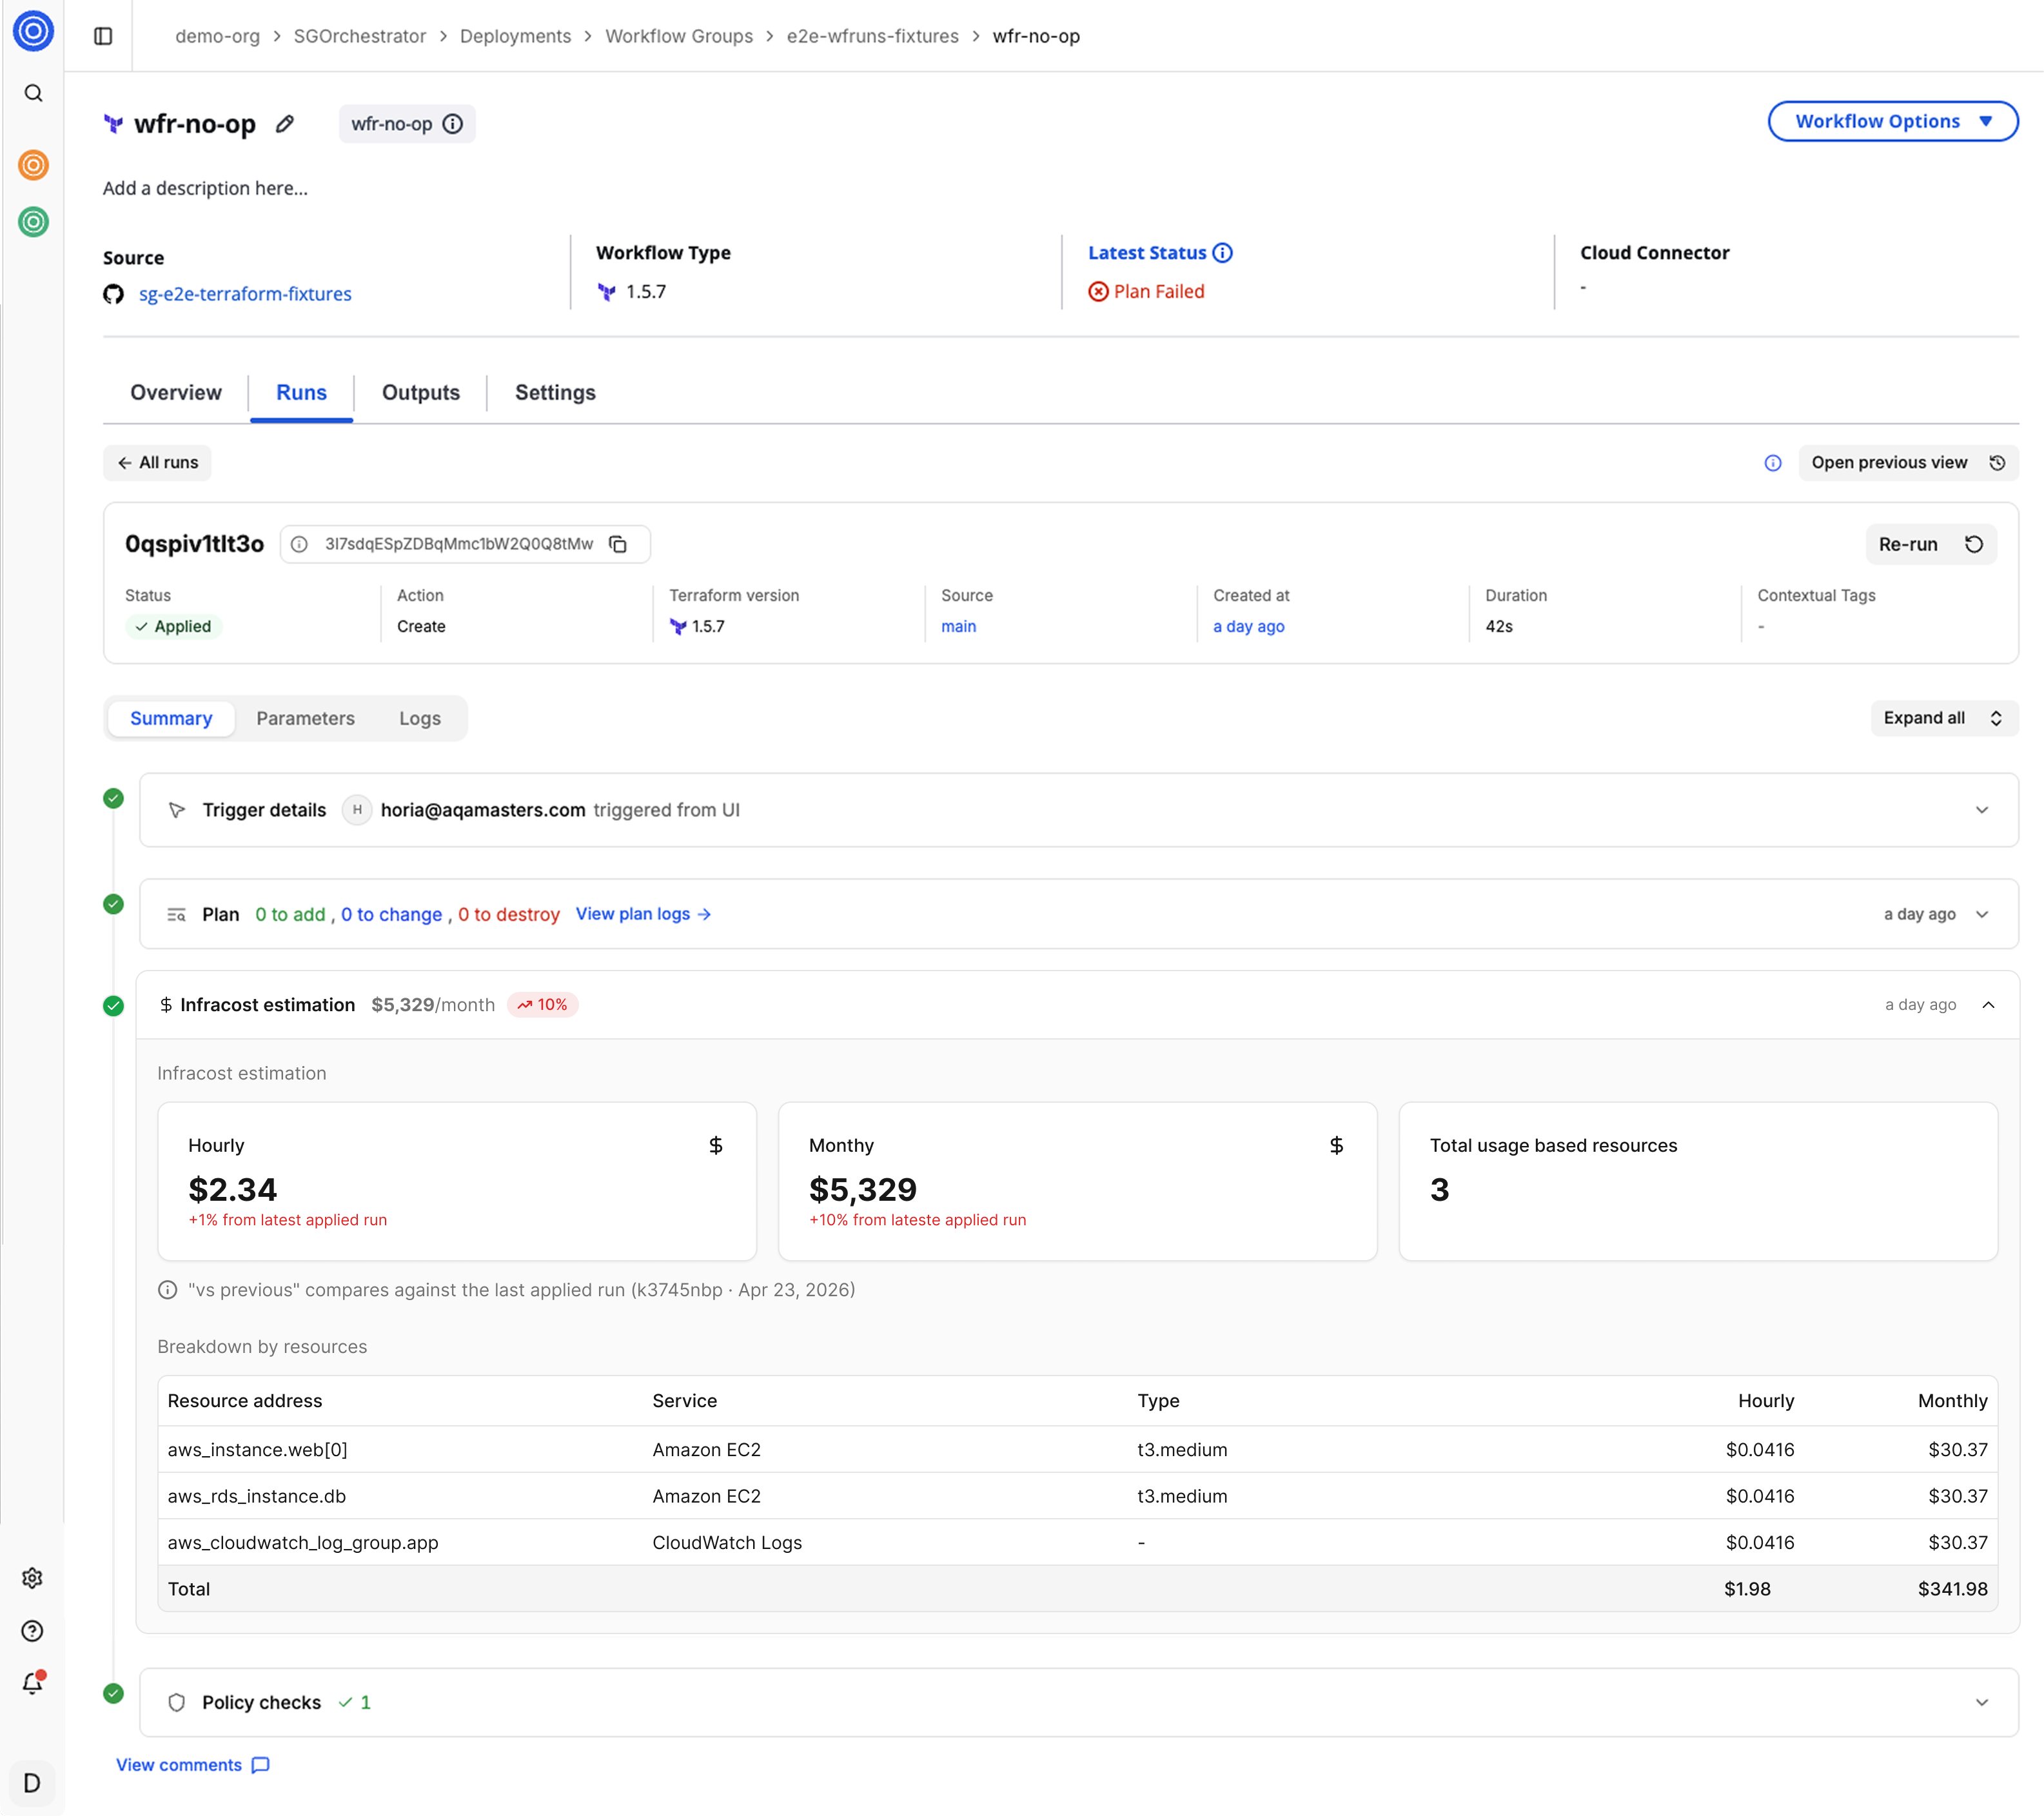The width and height of the screenshot is (2044, 1816).
Task: Click the Policy checks shield icon
Action: click(177, 1703)
